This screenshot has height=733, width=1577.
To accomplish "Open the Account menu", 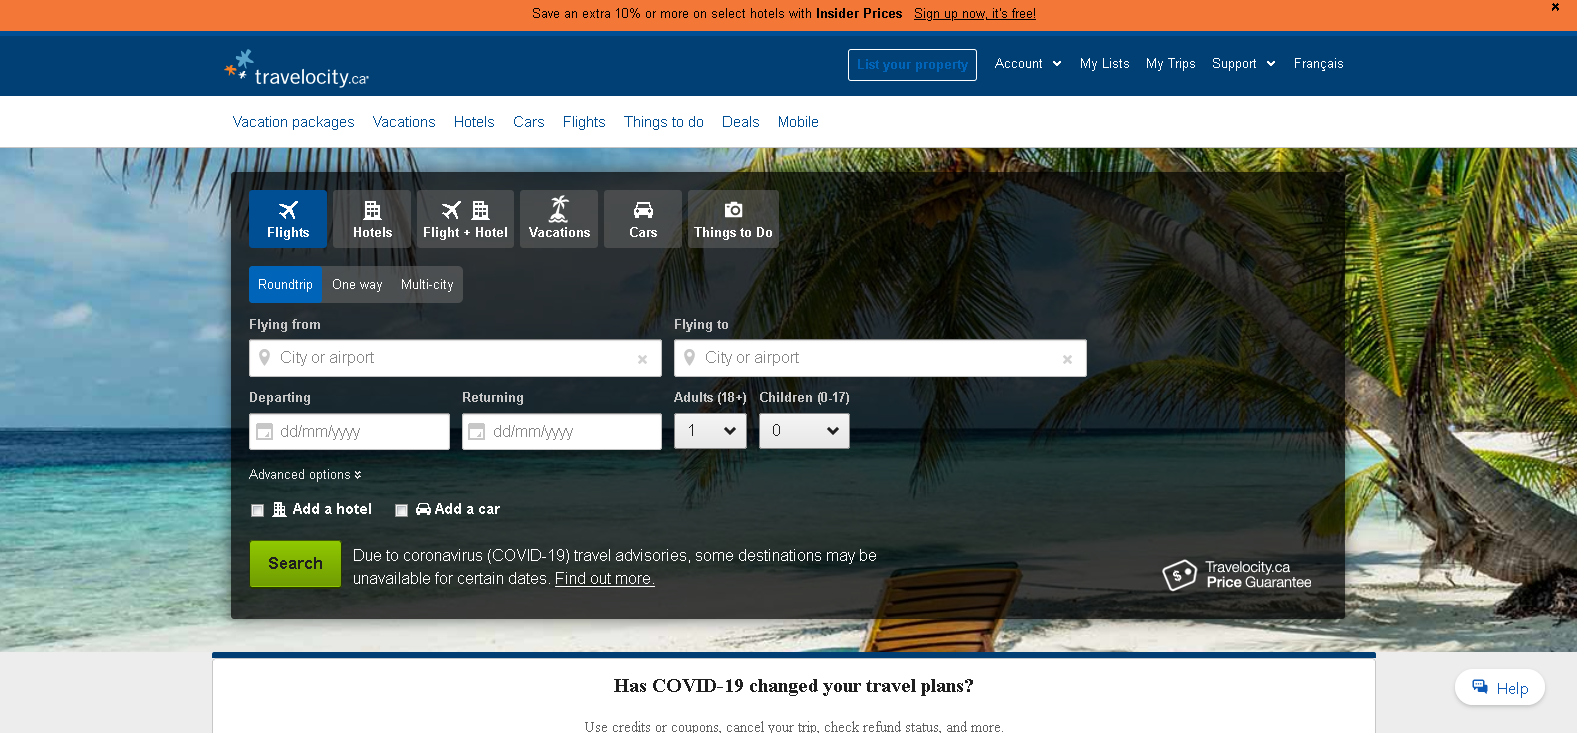I will click(x=1028, y=64).
